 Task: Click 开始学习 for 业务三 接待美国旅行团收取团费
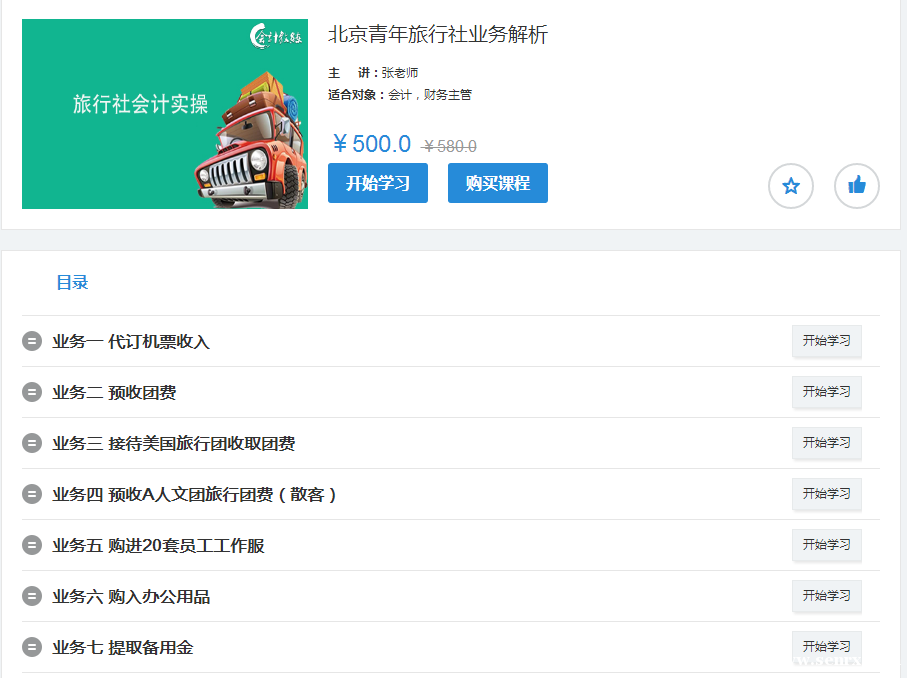pyautogui.click(x=826, y=443)
